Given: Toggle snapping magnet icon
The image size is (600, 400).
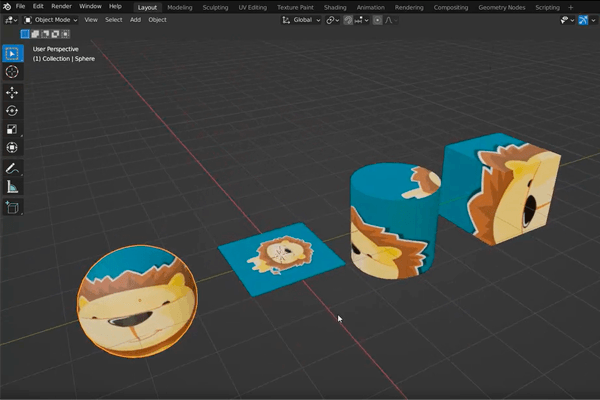Looking at the screenshot, I should click(x=348, y=20).
